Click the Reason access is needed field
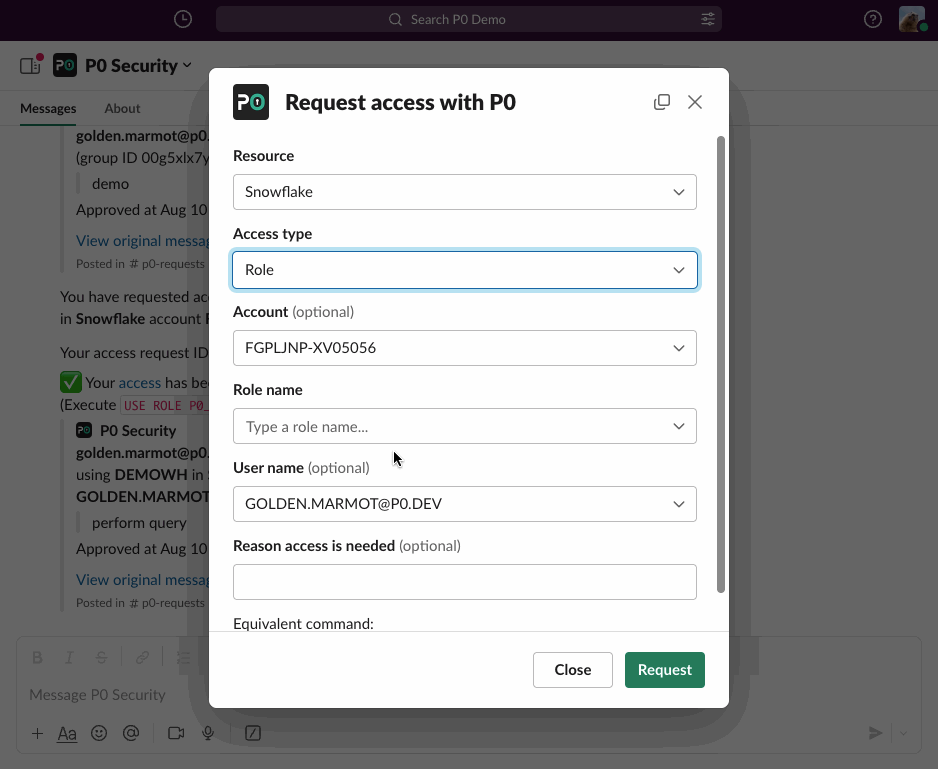 (464, 582)
